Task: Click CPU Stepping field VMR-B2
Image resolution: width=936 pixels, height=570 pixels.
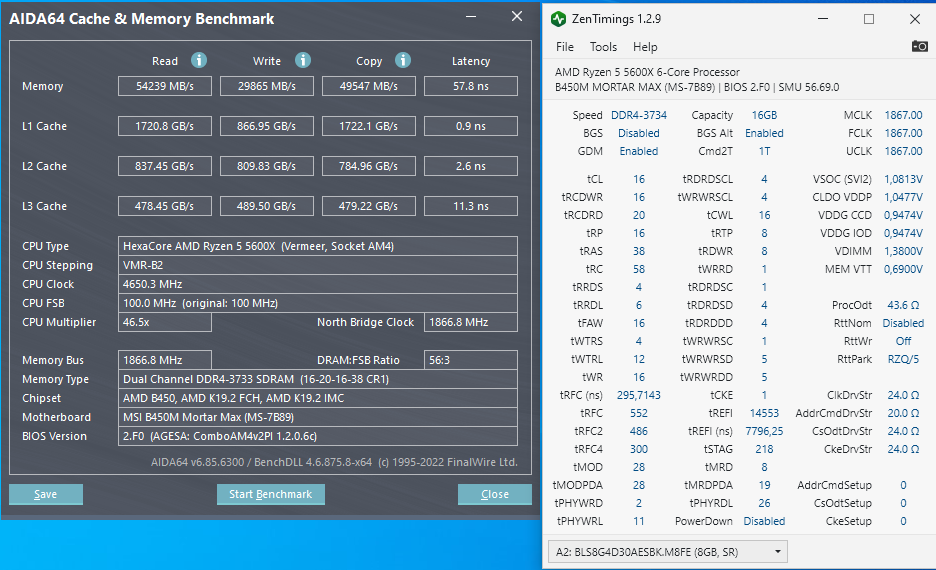Action: tap(318, 265)
